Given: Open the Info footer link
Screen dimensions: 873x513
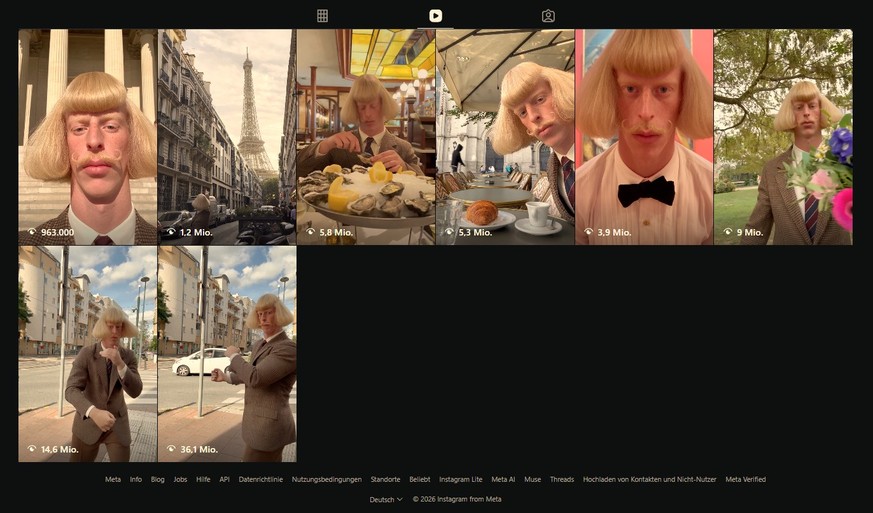Looking at the screenshot, I should pos(136,479).
